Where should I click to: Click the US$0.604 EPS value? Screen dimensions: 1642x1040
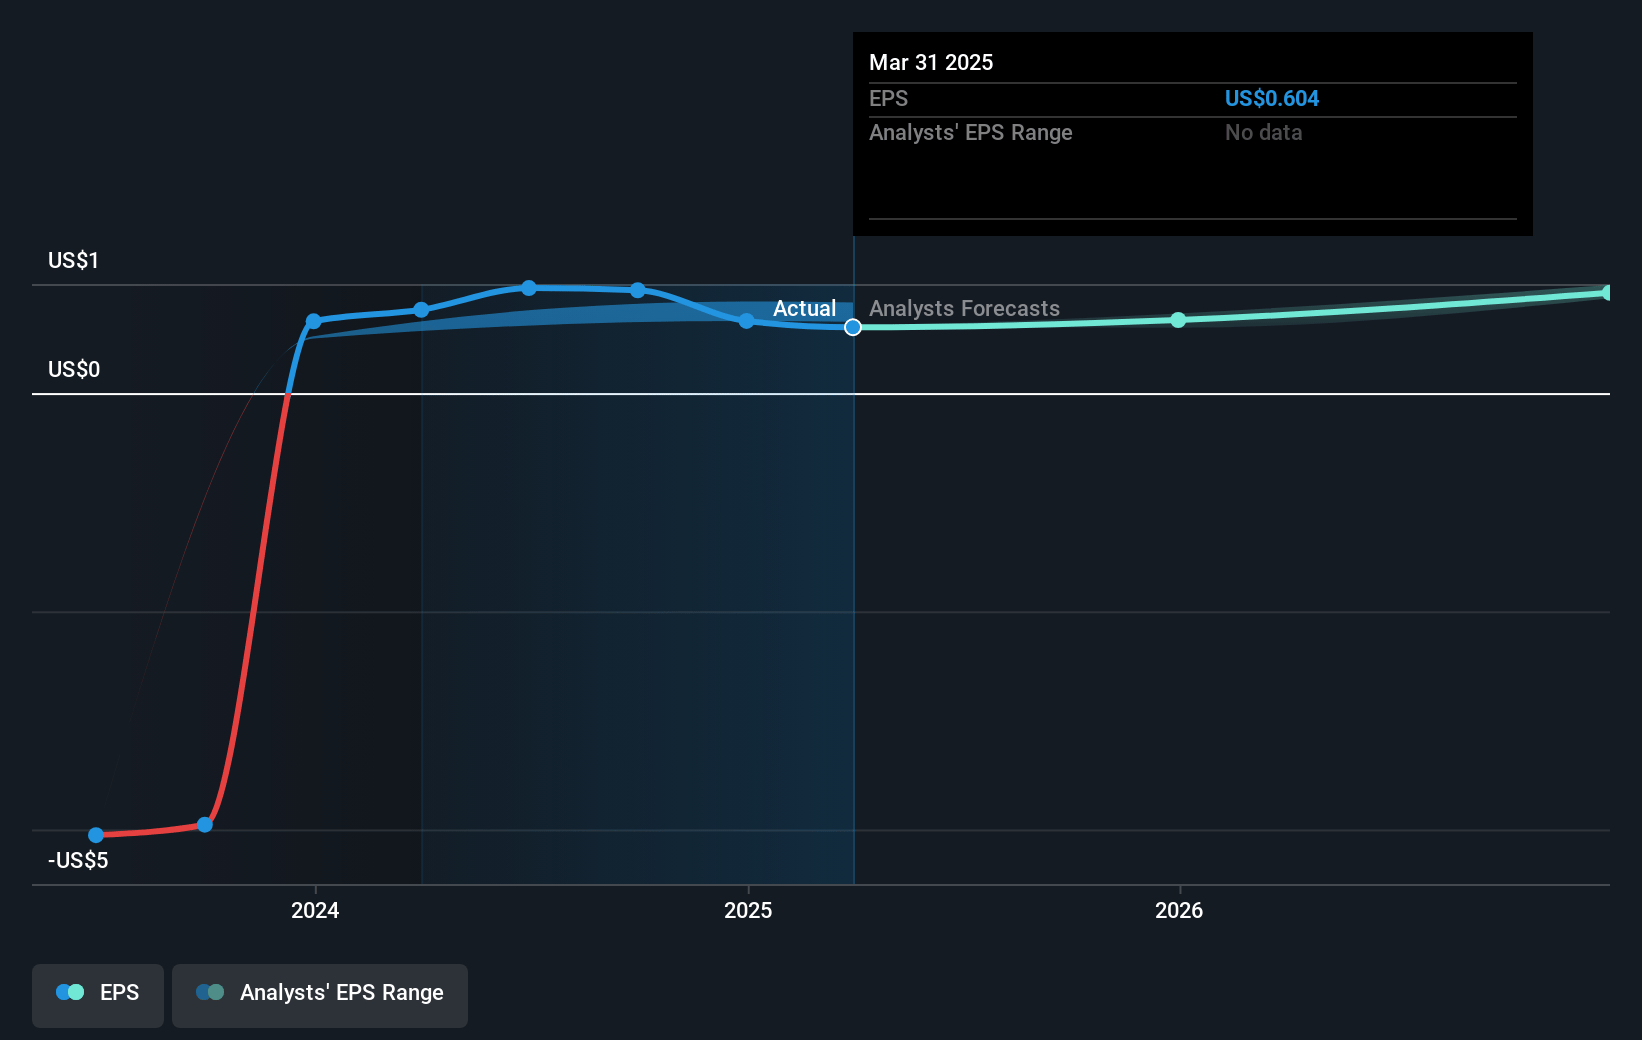click(x=1272, y=98)
